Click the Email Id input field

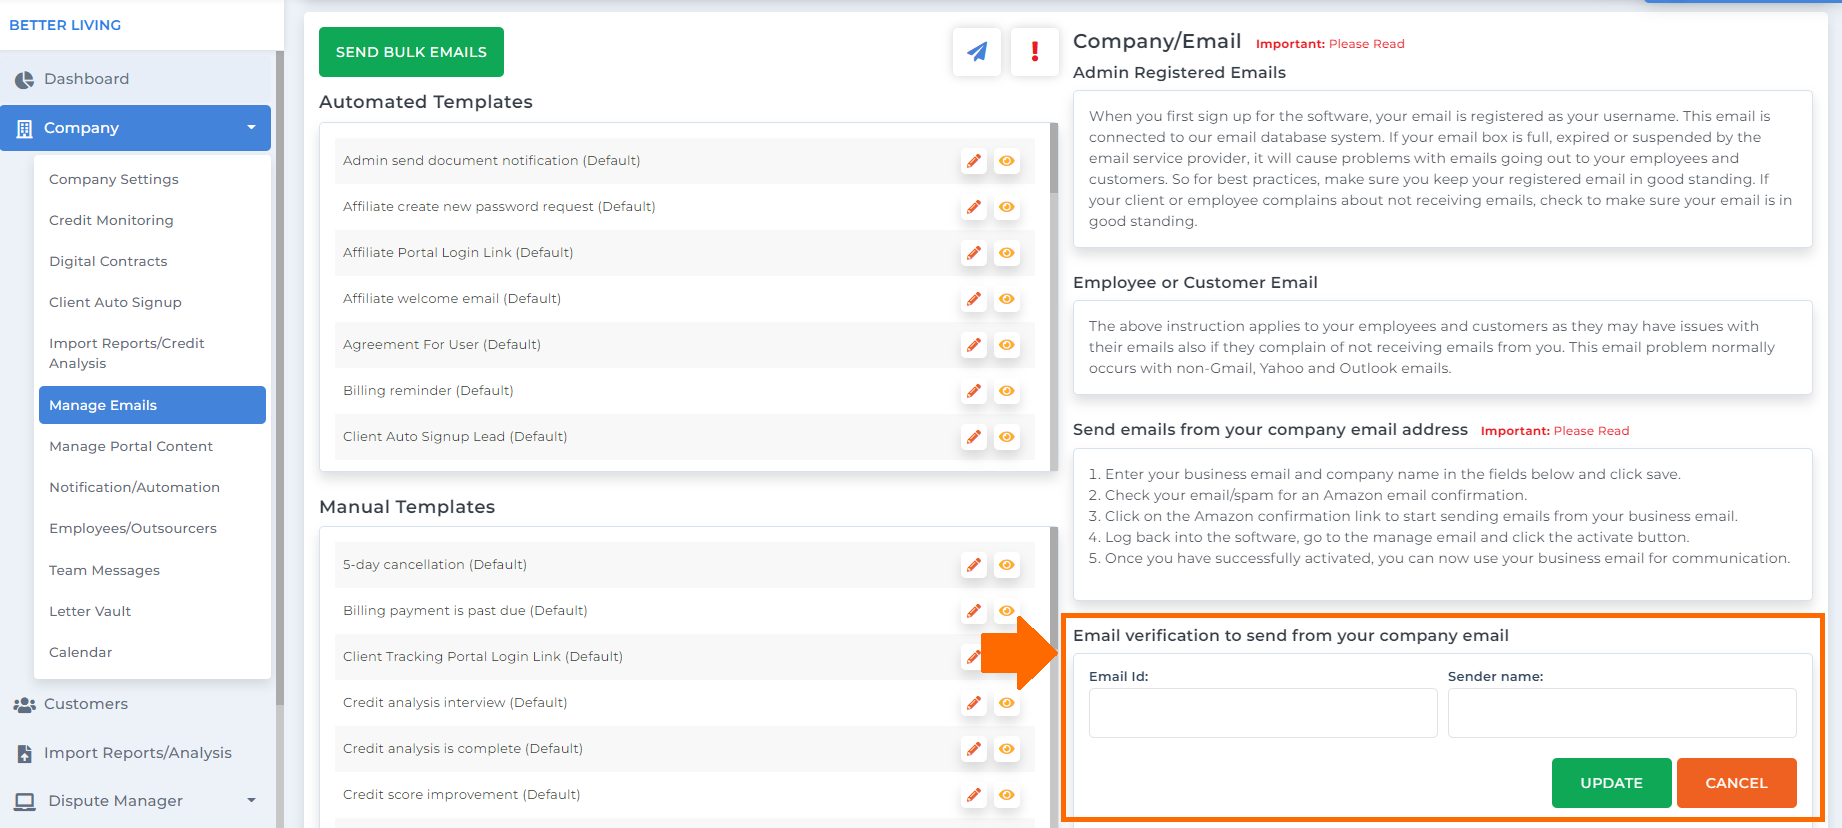click(x=1263, y=713)
